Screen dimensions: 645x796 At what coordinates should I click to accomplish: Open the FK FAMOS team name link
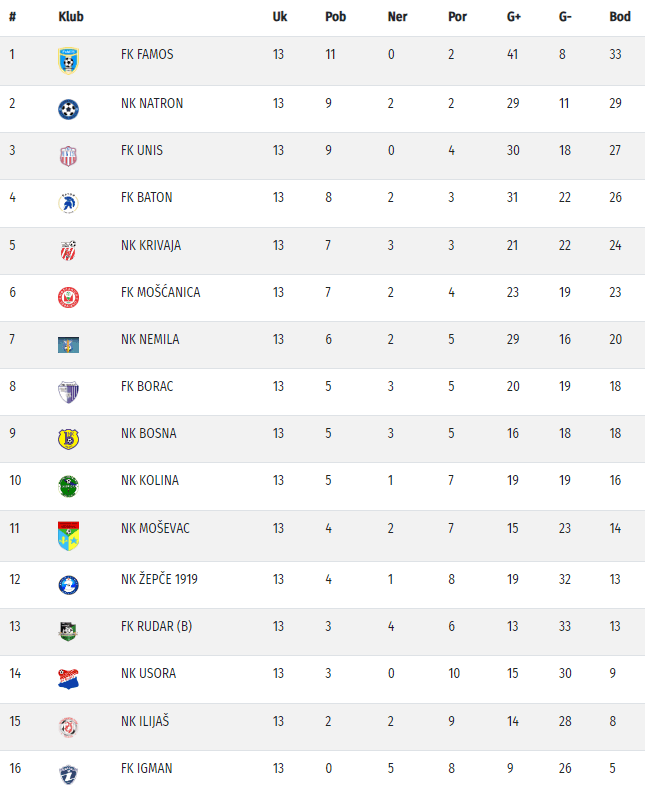[x=147, y=54]
